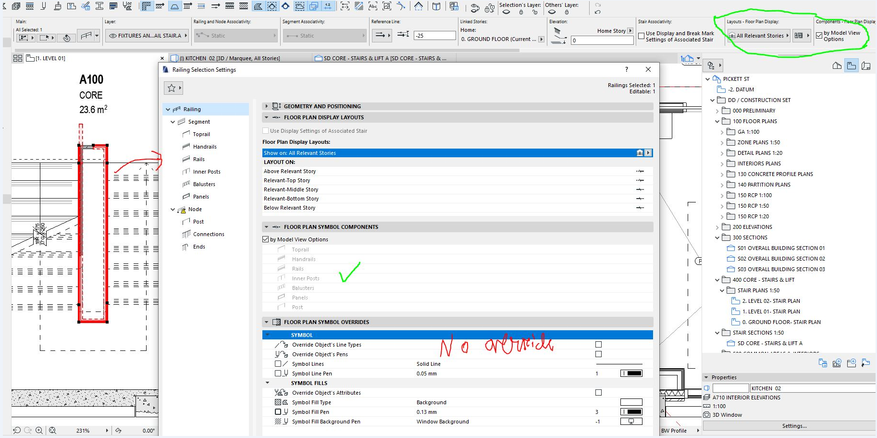Close the 1. LEVEL 01 tab
This screenshot has height=438, width=877.
point(162,58)
